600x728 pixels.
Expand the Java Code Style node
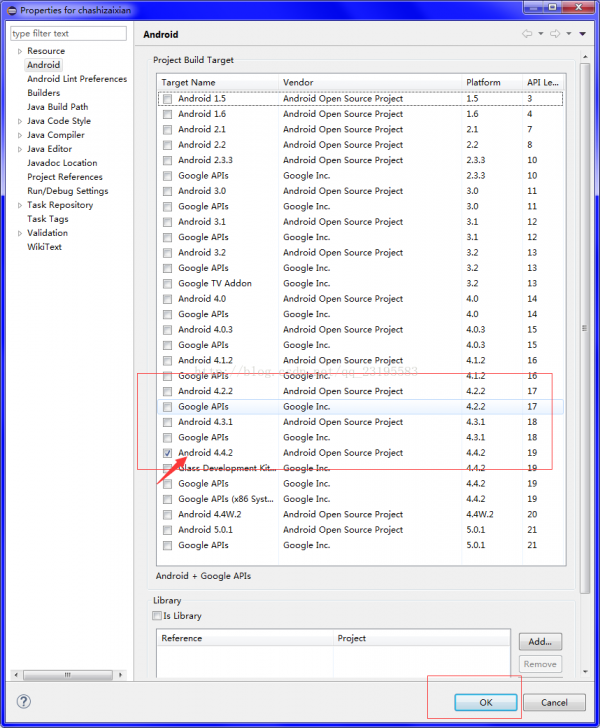(20, 121)
